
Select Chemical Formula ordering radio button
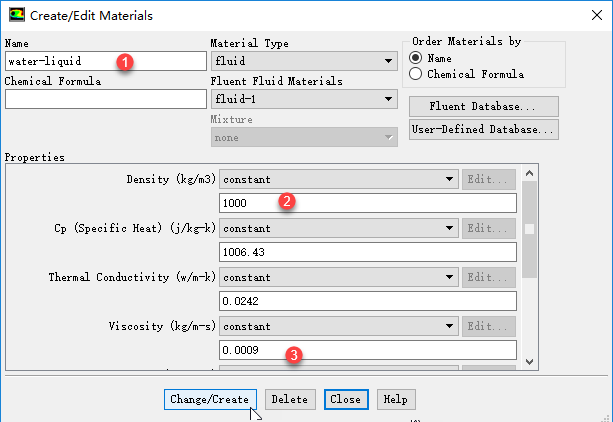(416, 74)
